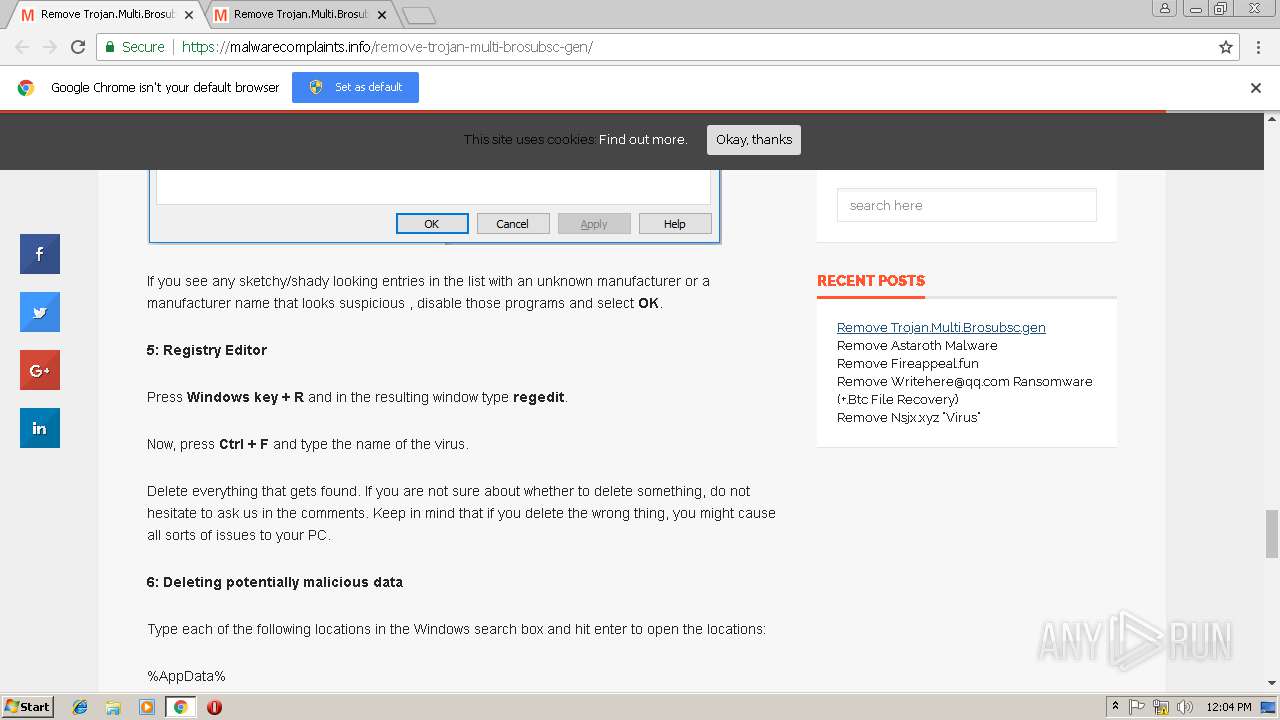Click the page vertical scrollbar thumb
The height and width of the screenshot is (720, 1280).
1272,533
